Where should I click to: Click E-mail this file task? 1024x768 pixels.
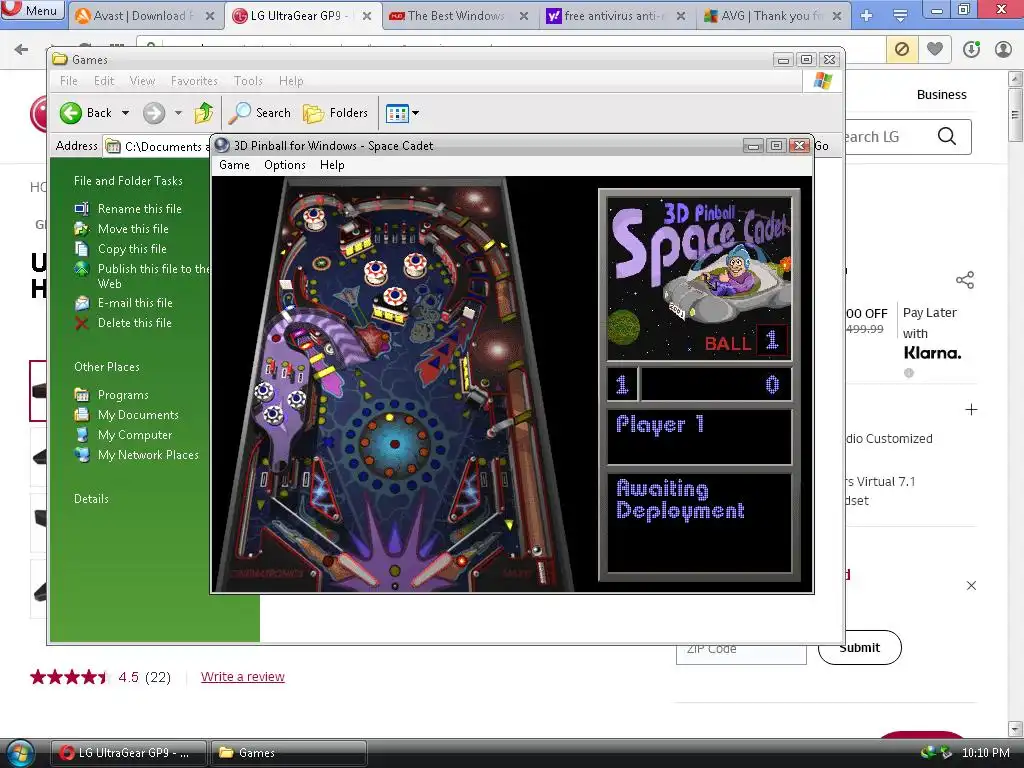pos(135,303)
